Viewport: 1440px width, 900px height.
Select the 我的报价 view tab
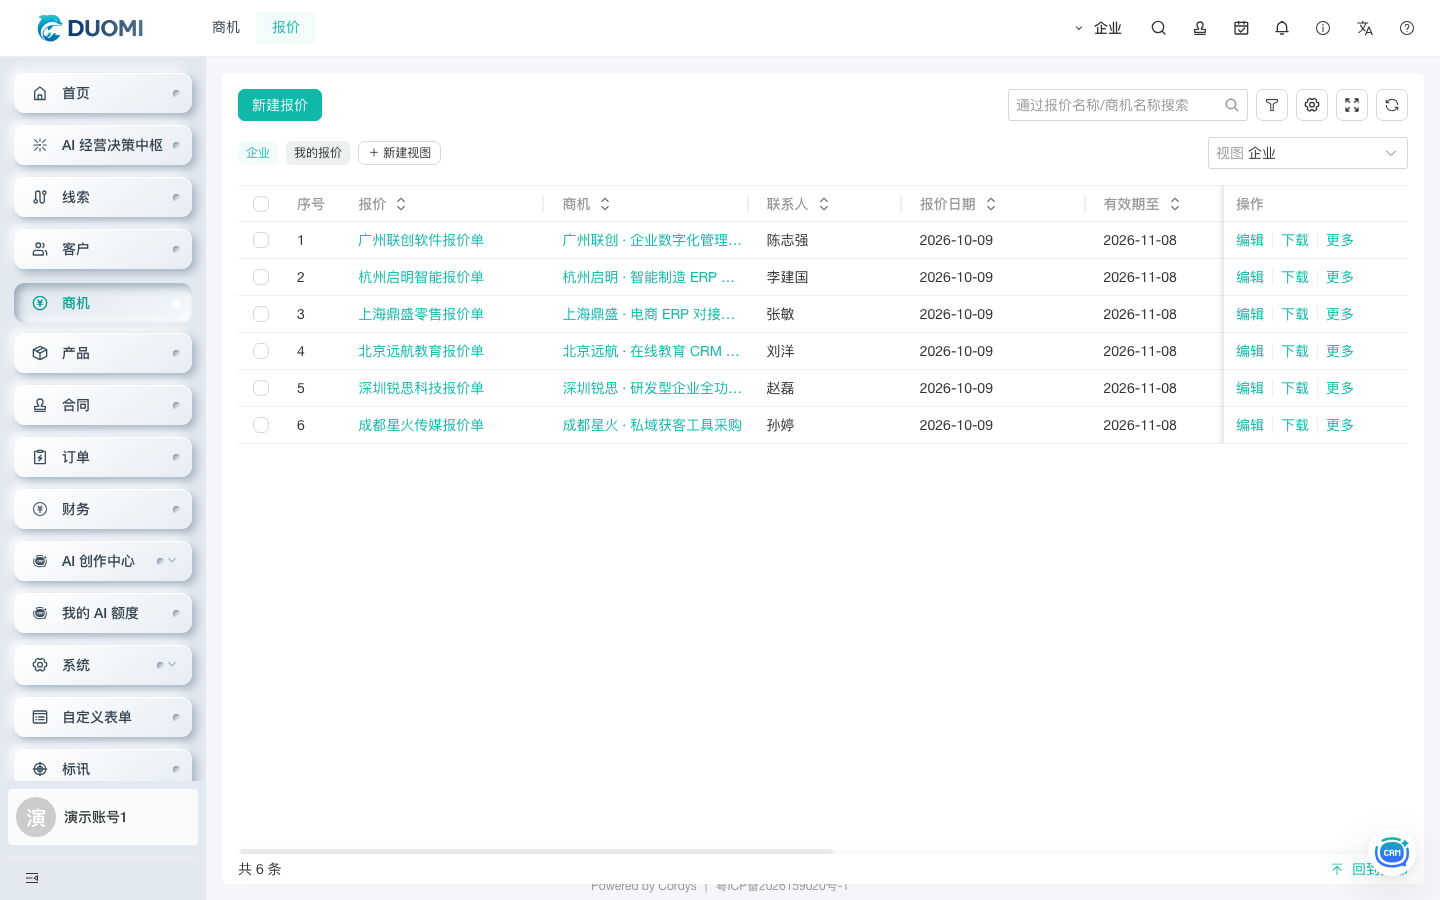pos(318,153)
